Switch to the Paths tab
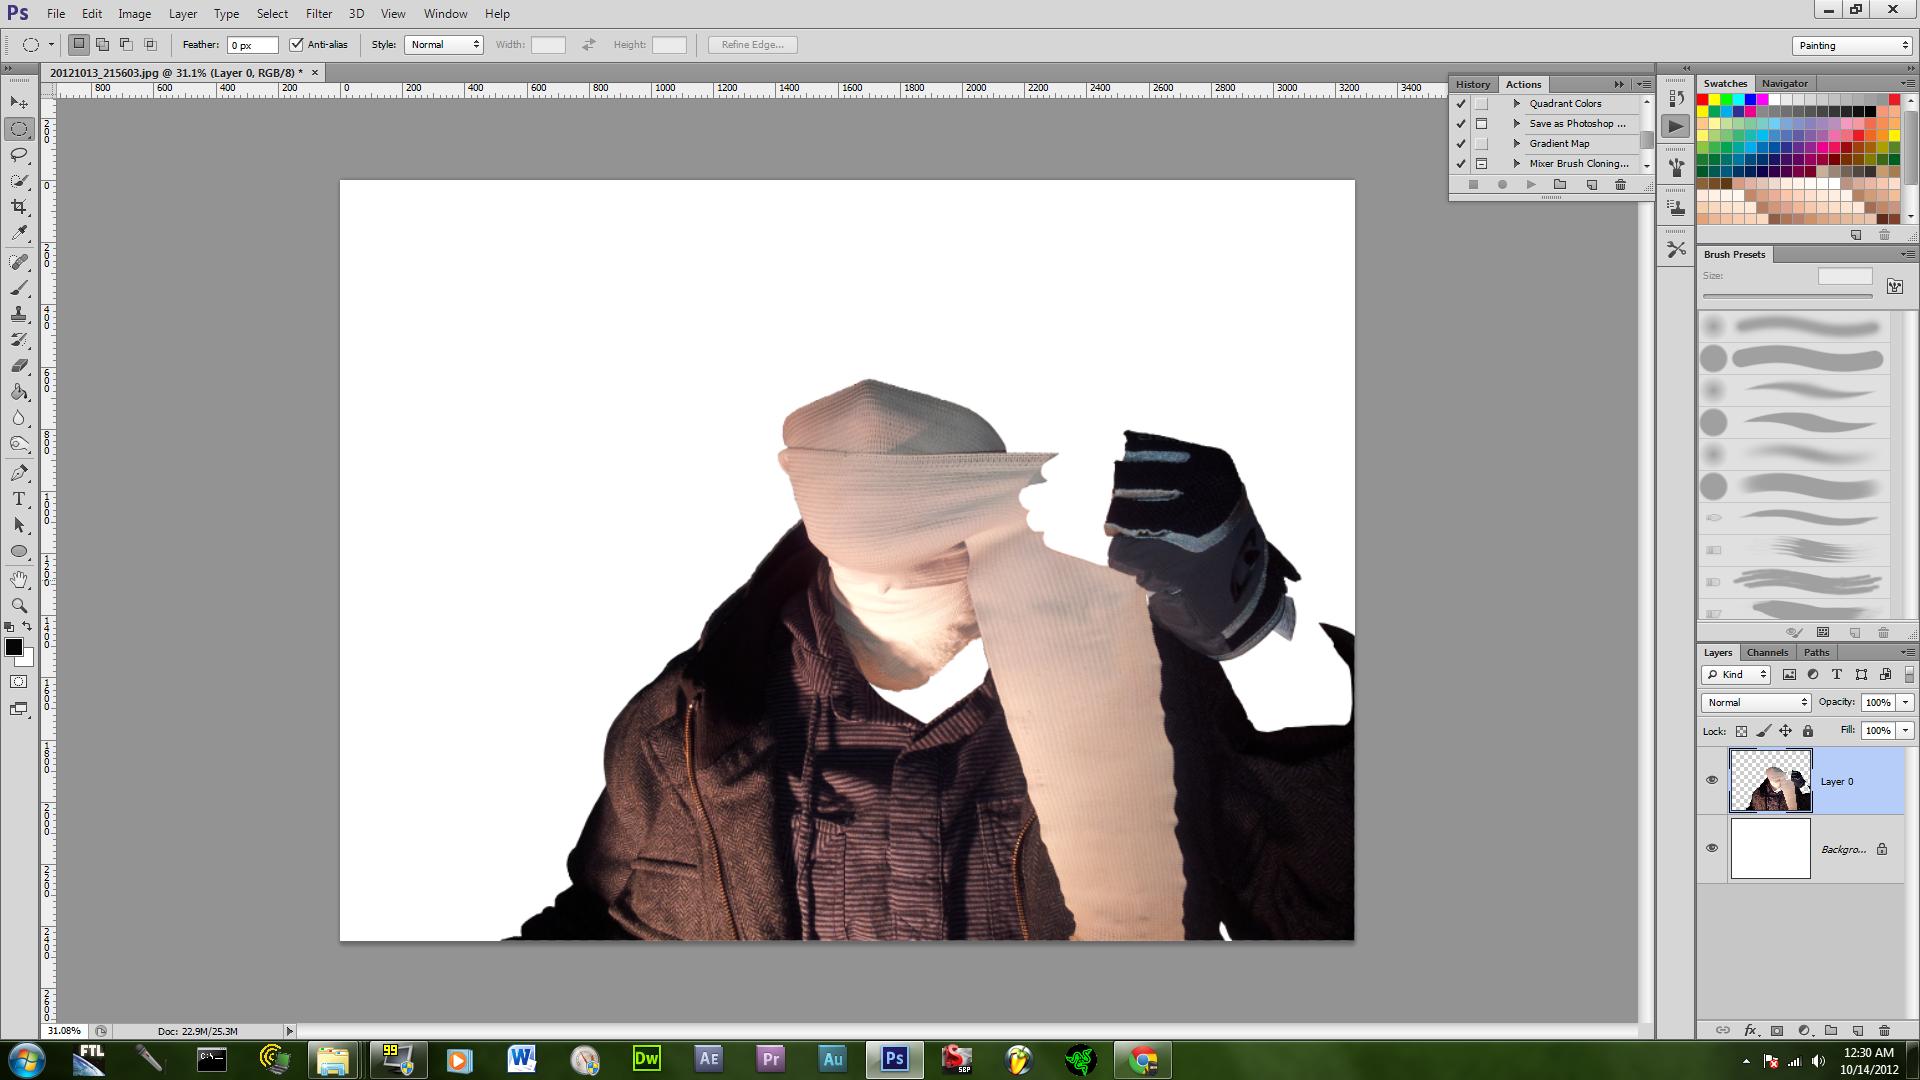The width and height of the screenshot is (1920, 1080). 1816,652
